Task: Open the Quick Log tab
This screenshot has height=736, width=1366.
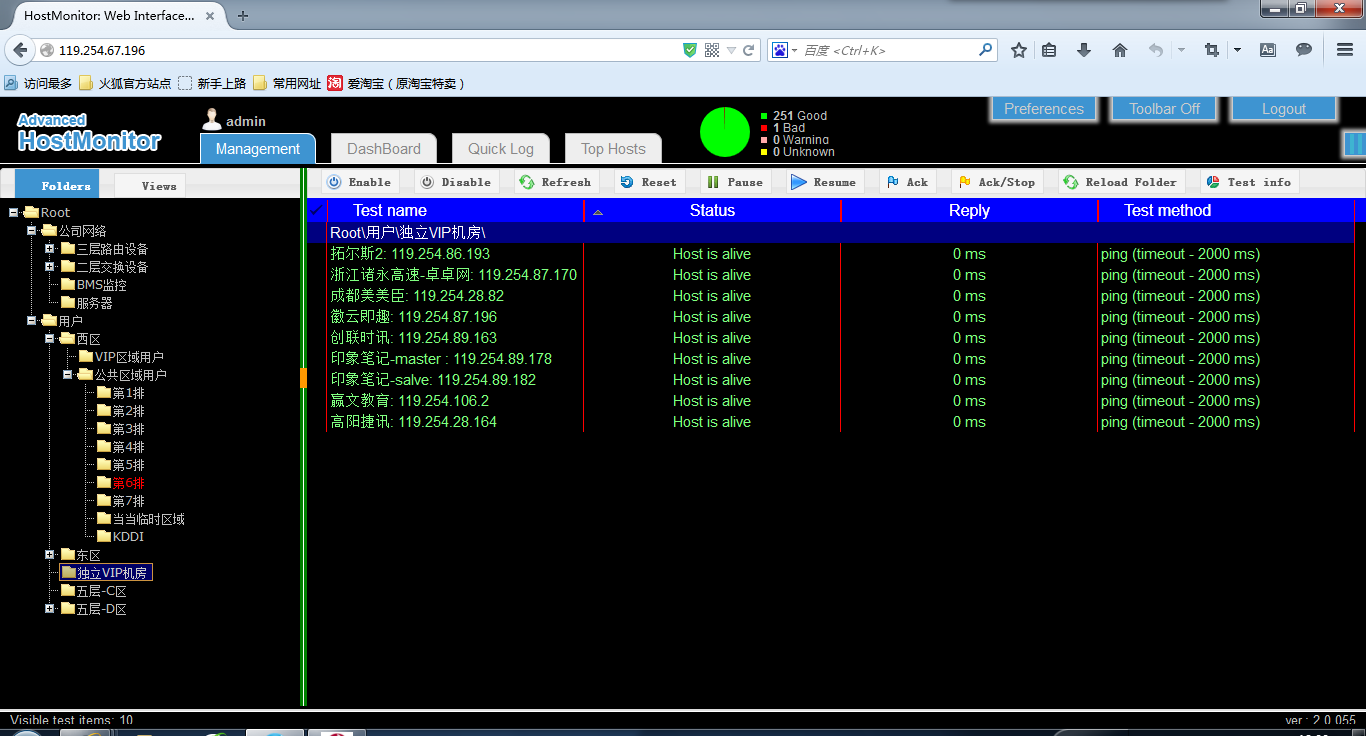Action: tap(501, 149)
